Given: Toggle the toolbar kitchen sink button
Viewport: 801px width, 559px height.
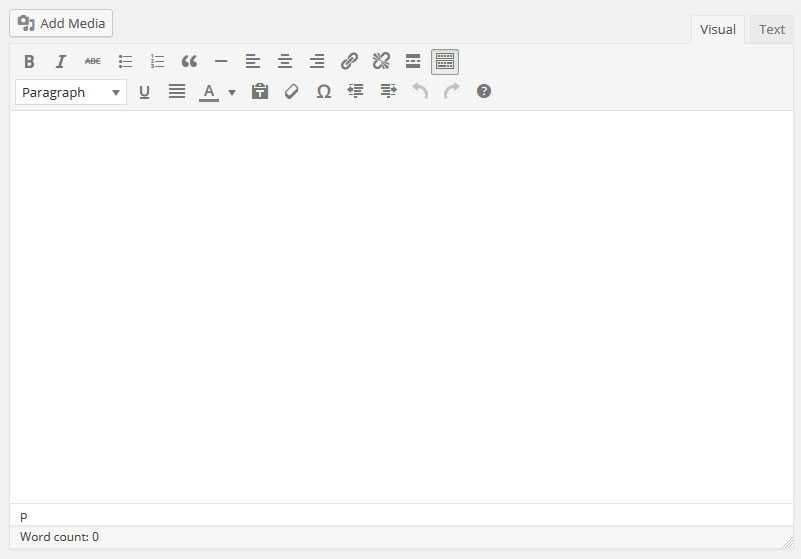Looking at the screenshot, I should click(445, 62).
